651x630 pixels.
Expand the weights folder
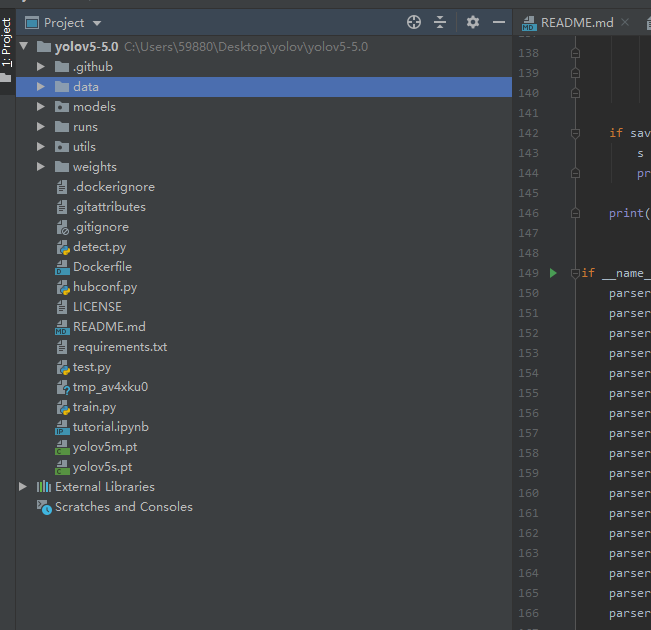point(41,167)
